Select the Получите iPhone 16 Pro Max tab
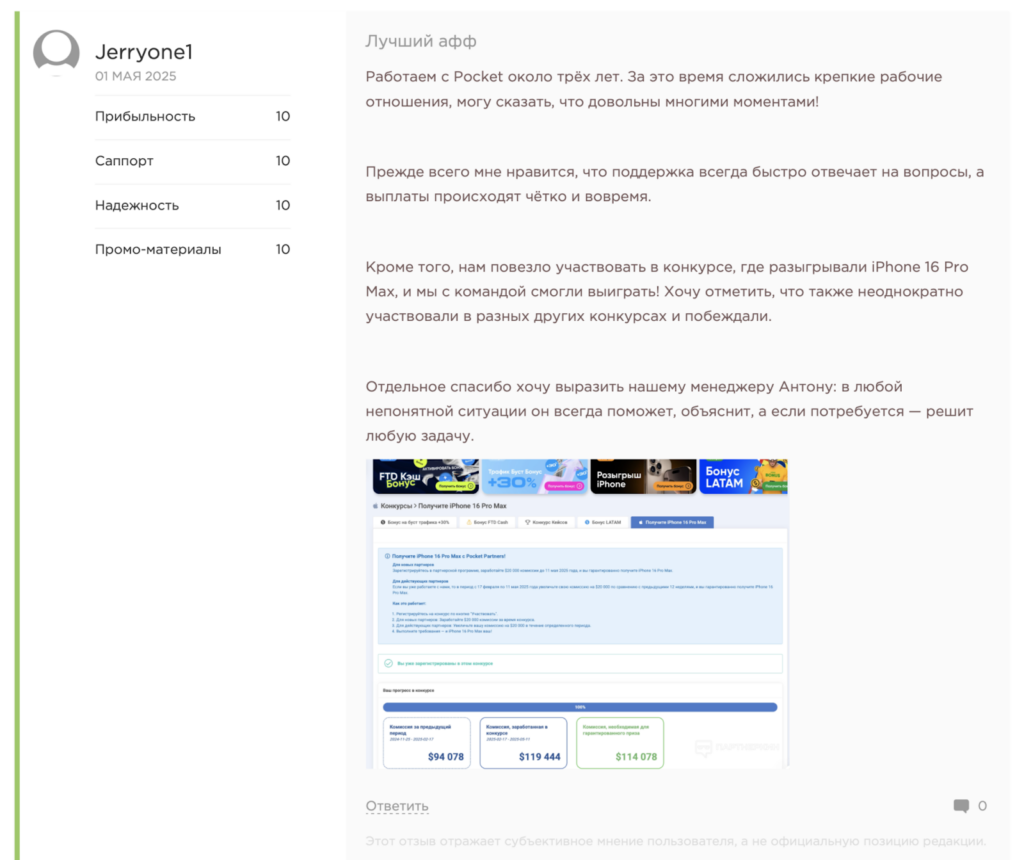The width and height of the screenshot is (1024, 860). (672, 522)
